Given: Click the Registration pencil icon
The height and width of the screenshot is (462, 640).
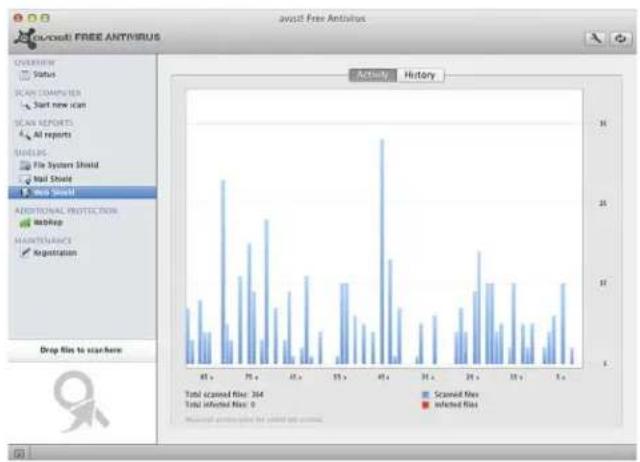Looking at the screenshot, I should click(x=25, y=253).
